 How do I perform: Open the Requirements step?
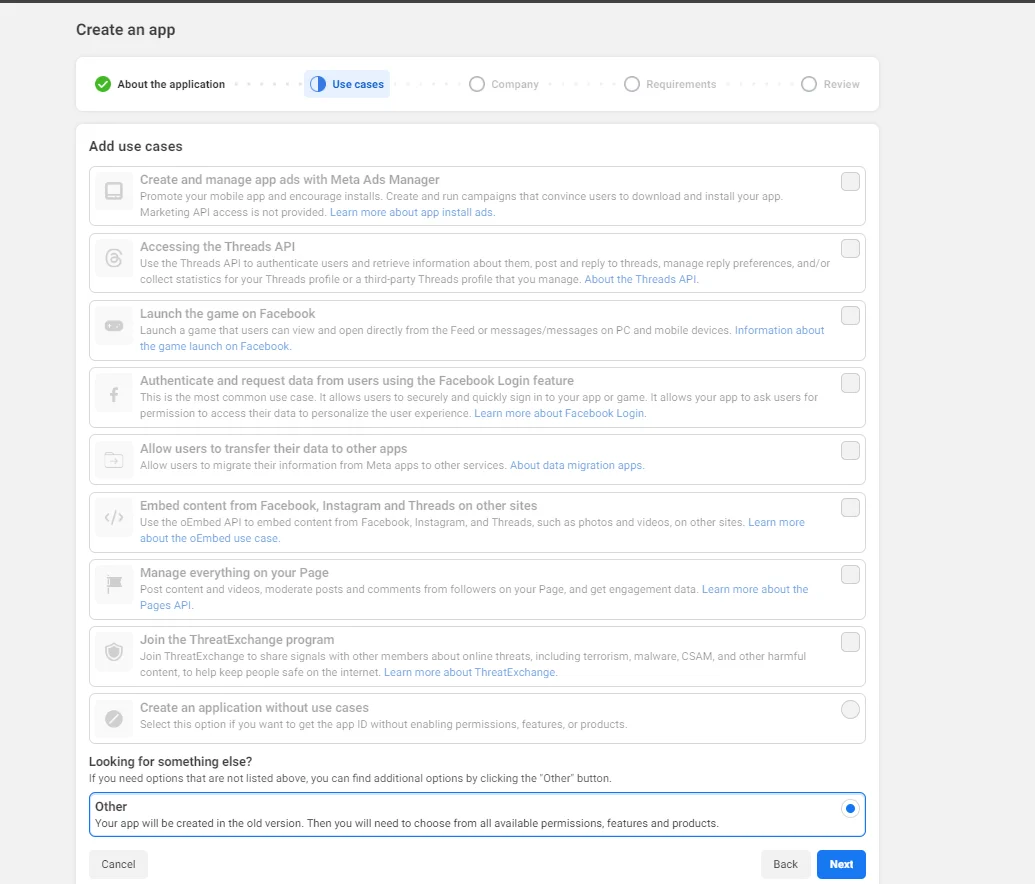click(x=670, y=84)
